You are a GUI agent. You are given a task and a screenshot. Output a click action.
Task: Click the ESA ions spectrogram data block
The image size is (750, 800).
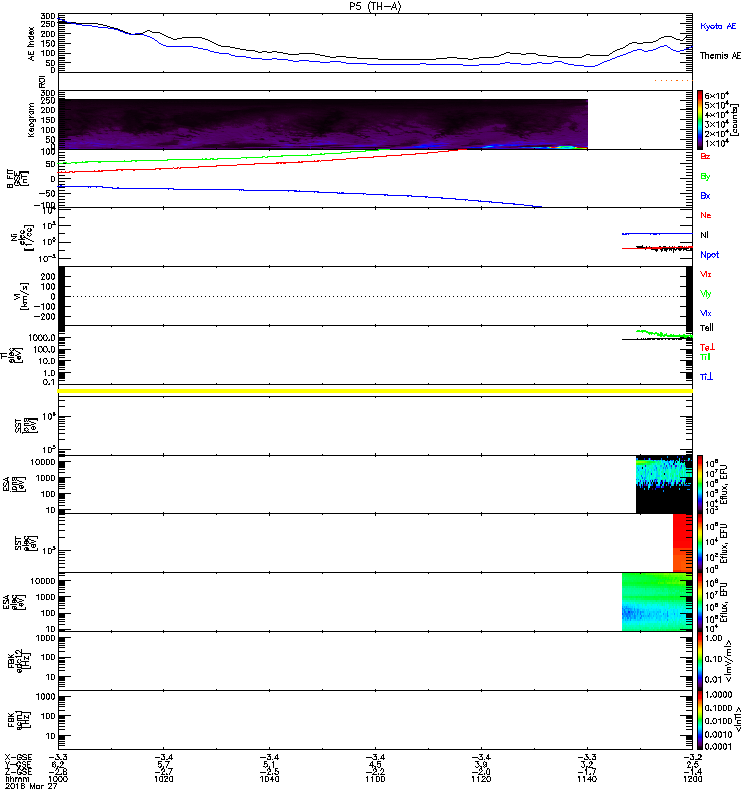point(664,484)
